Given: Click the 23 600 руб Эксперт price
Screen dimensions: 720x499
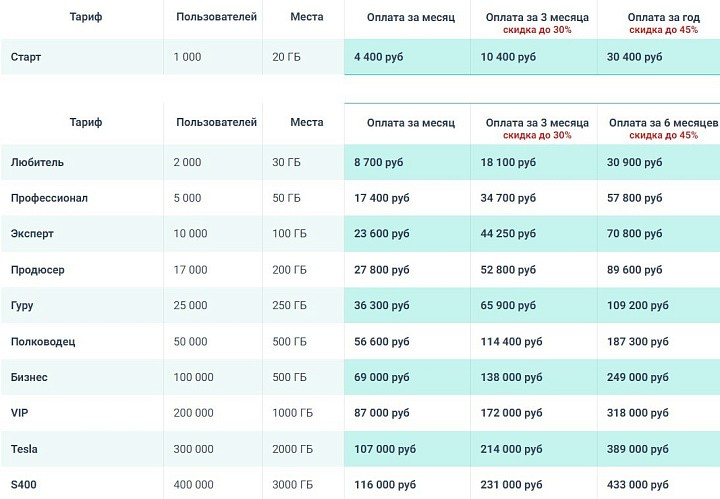Looking at the screenshot, I should pos(382,234).
